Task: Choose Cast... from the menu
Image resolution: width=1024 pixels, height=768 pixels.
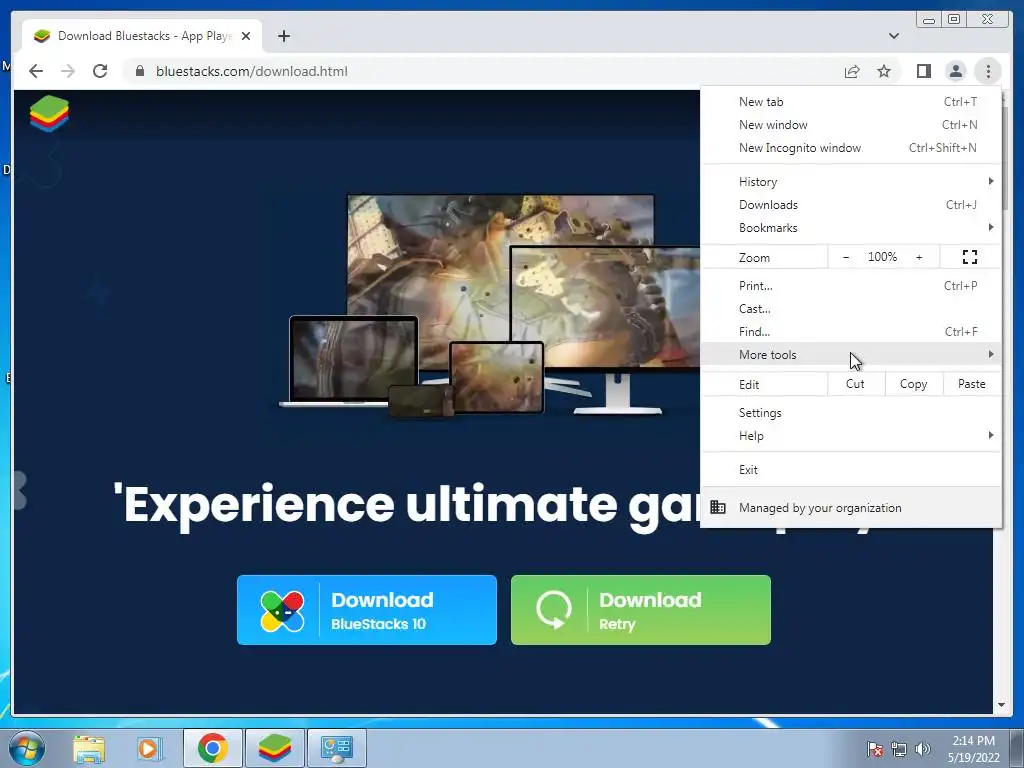Action: (850, 308)
